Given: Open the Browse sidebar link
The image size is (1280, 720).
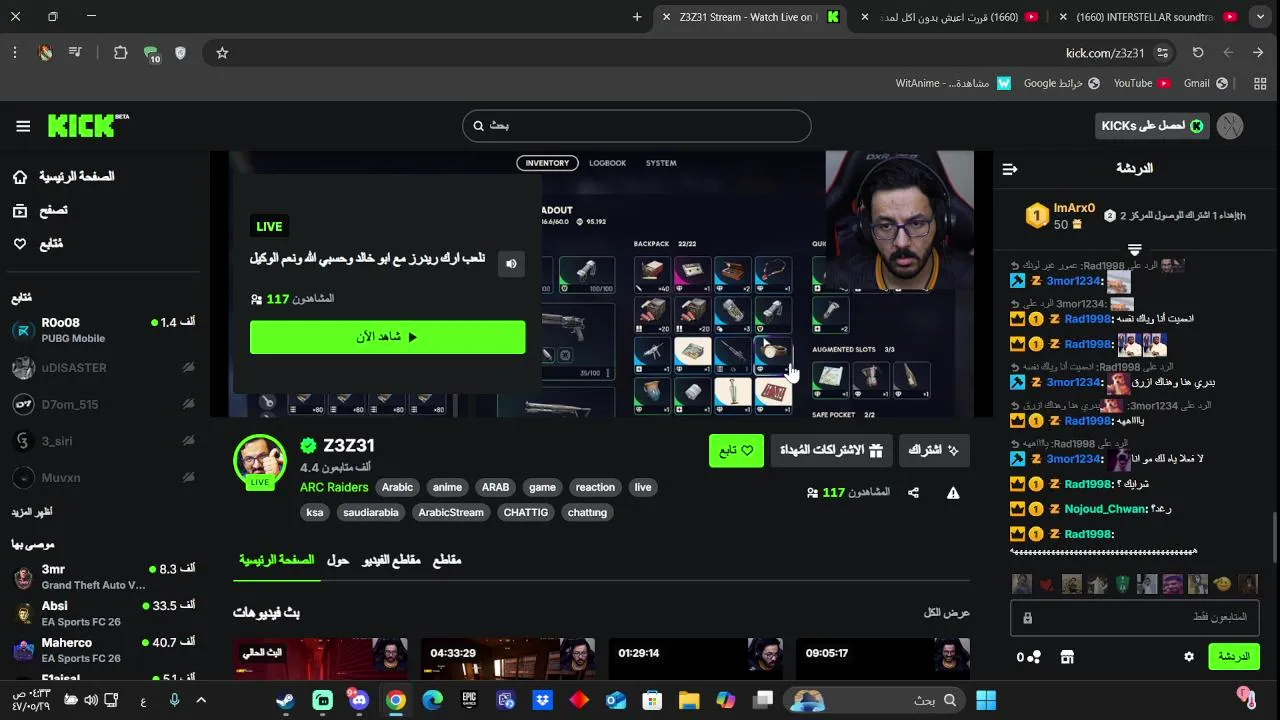Looking at the screenshot, I should [x=40, y=211].
